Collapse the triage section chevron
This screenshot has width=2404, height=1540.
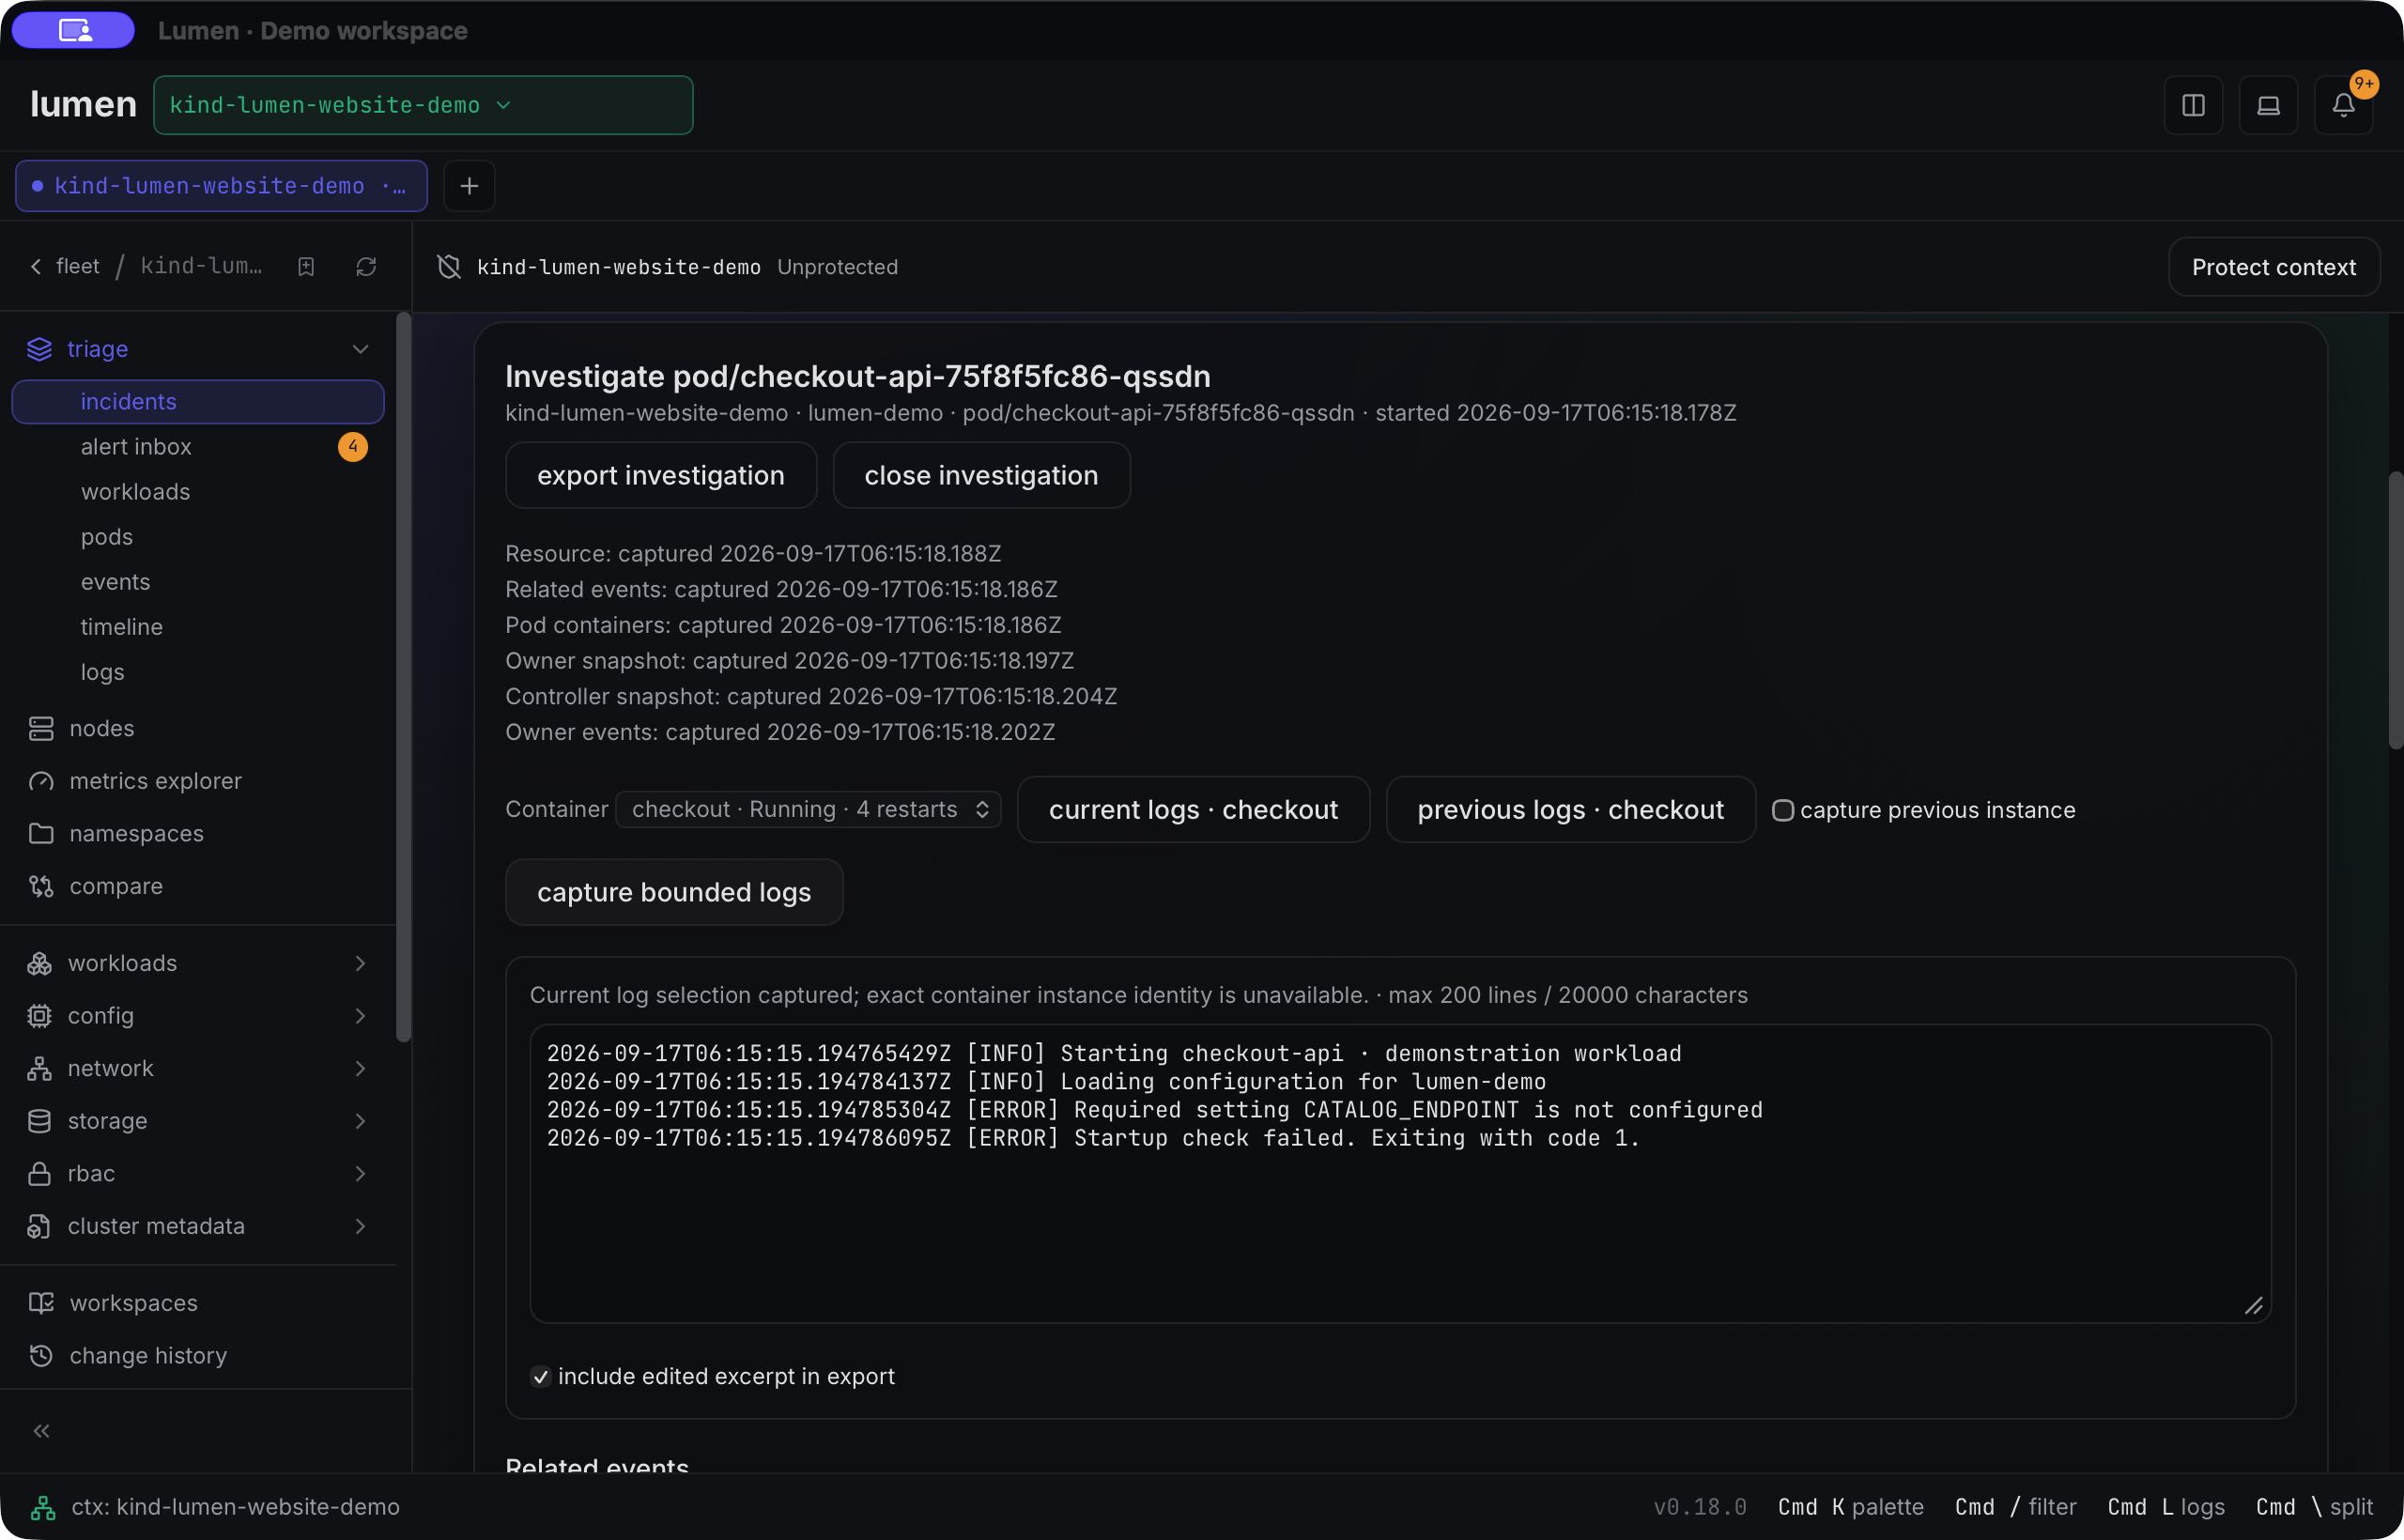tap(360, 349)
